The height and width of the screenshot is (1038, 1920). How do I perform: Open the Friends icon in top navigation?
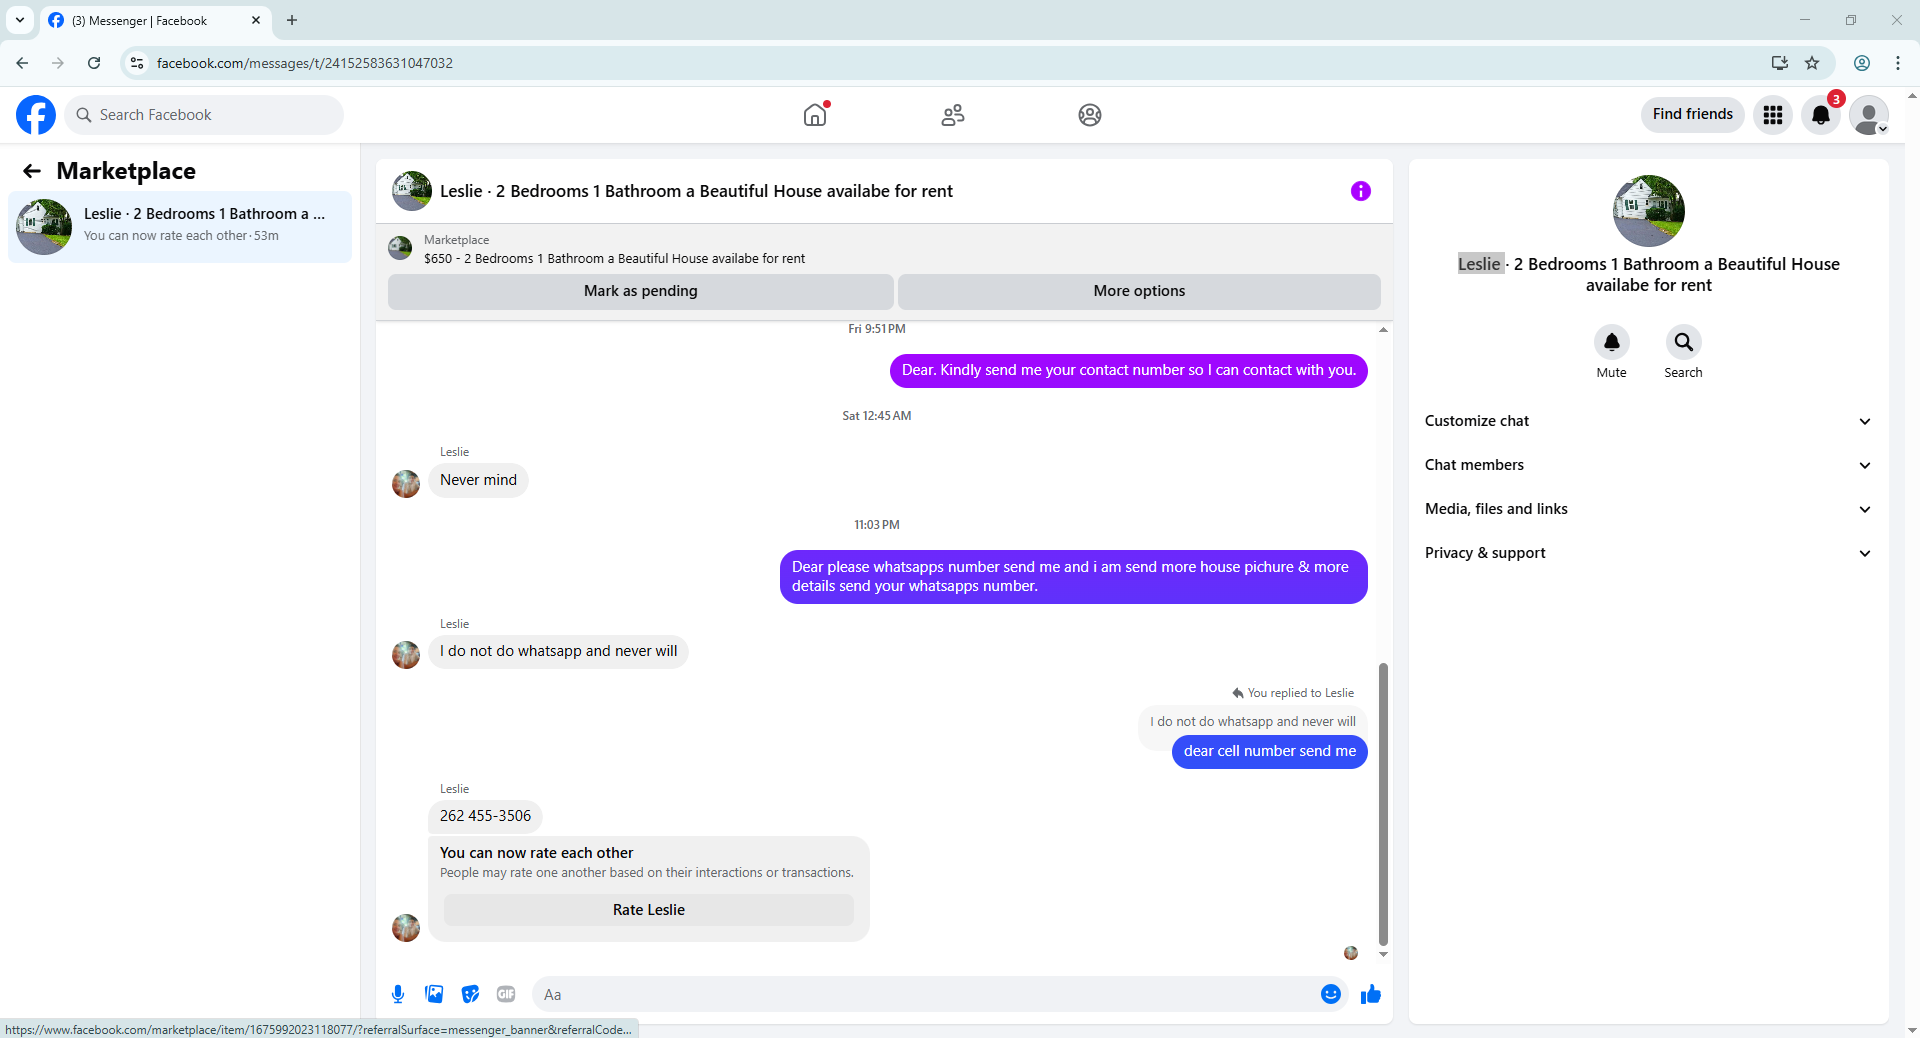953,115
